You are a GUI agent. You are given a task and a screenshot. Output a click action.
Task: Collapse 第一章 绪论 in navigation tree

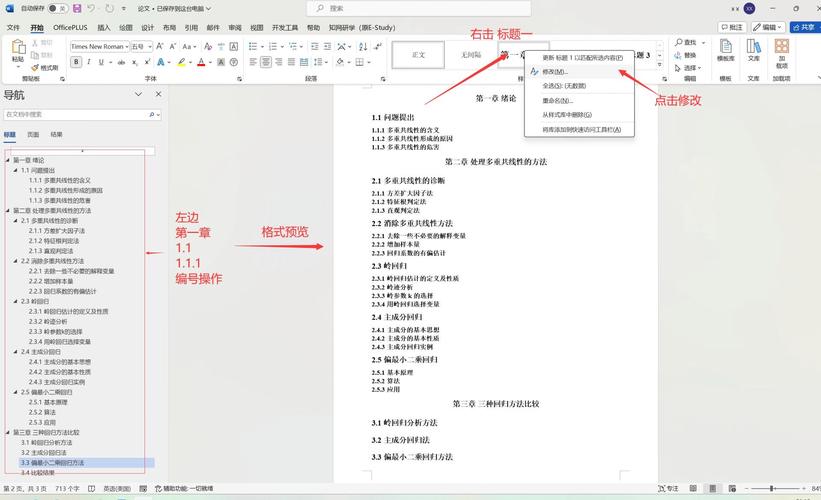click(8, 160)
